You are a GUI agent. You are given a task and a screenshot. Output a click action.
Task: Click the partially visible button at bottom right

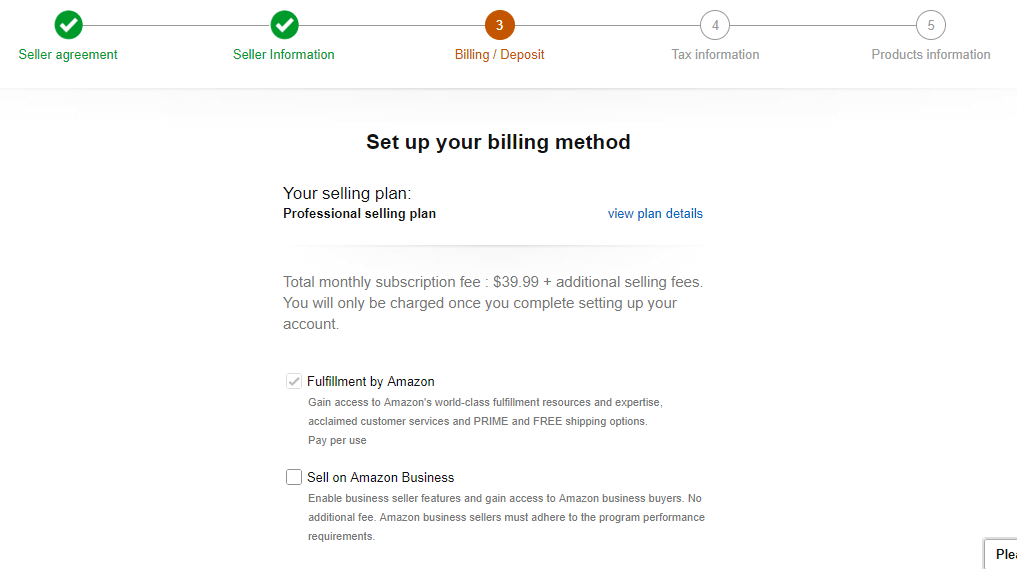[x=1001, y=554]
